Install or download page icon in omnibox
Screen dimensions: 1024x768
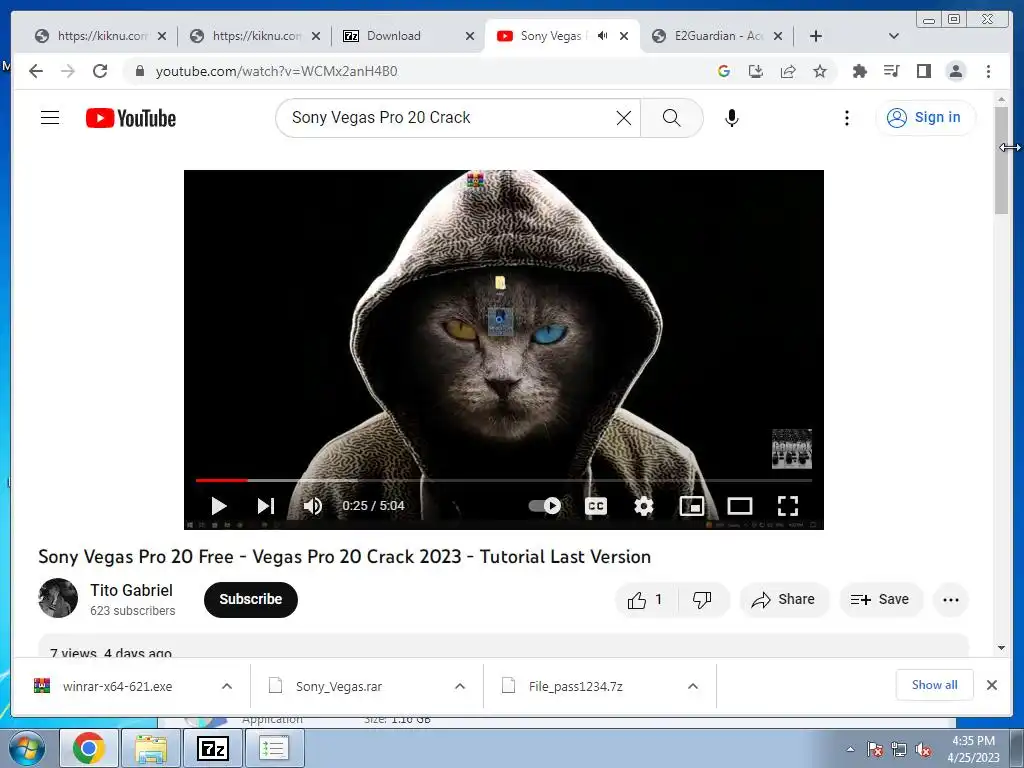tap(756, 71)
